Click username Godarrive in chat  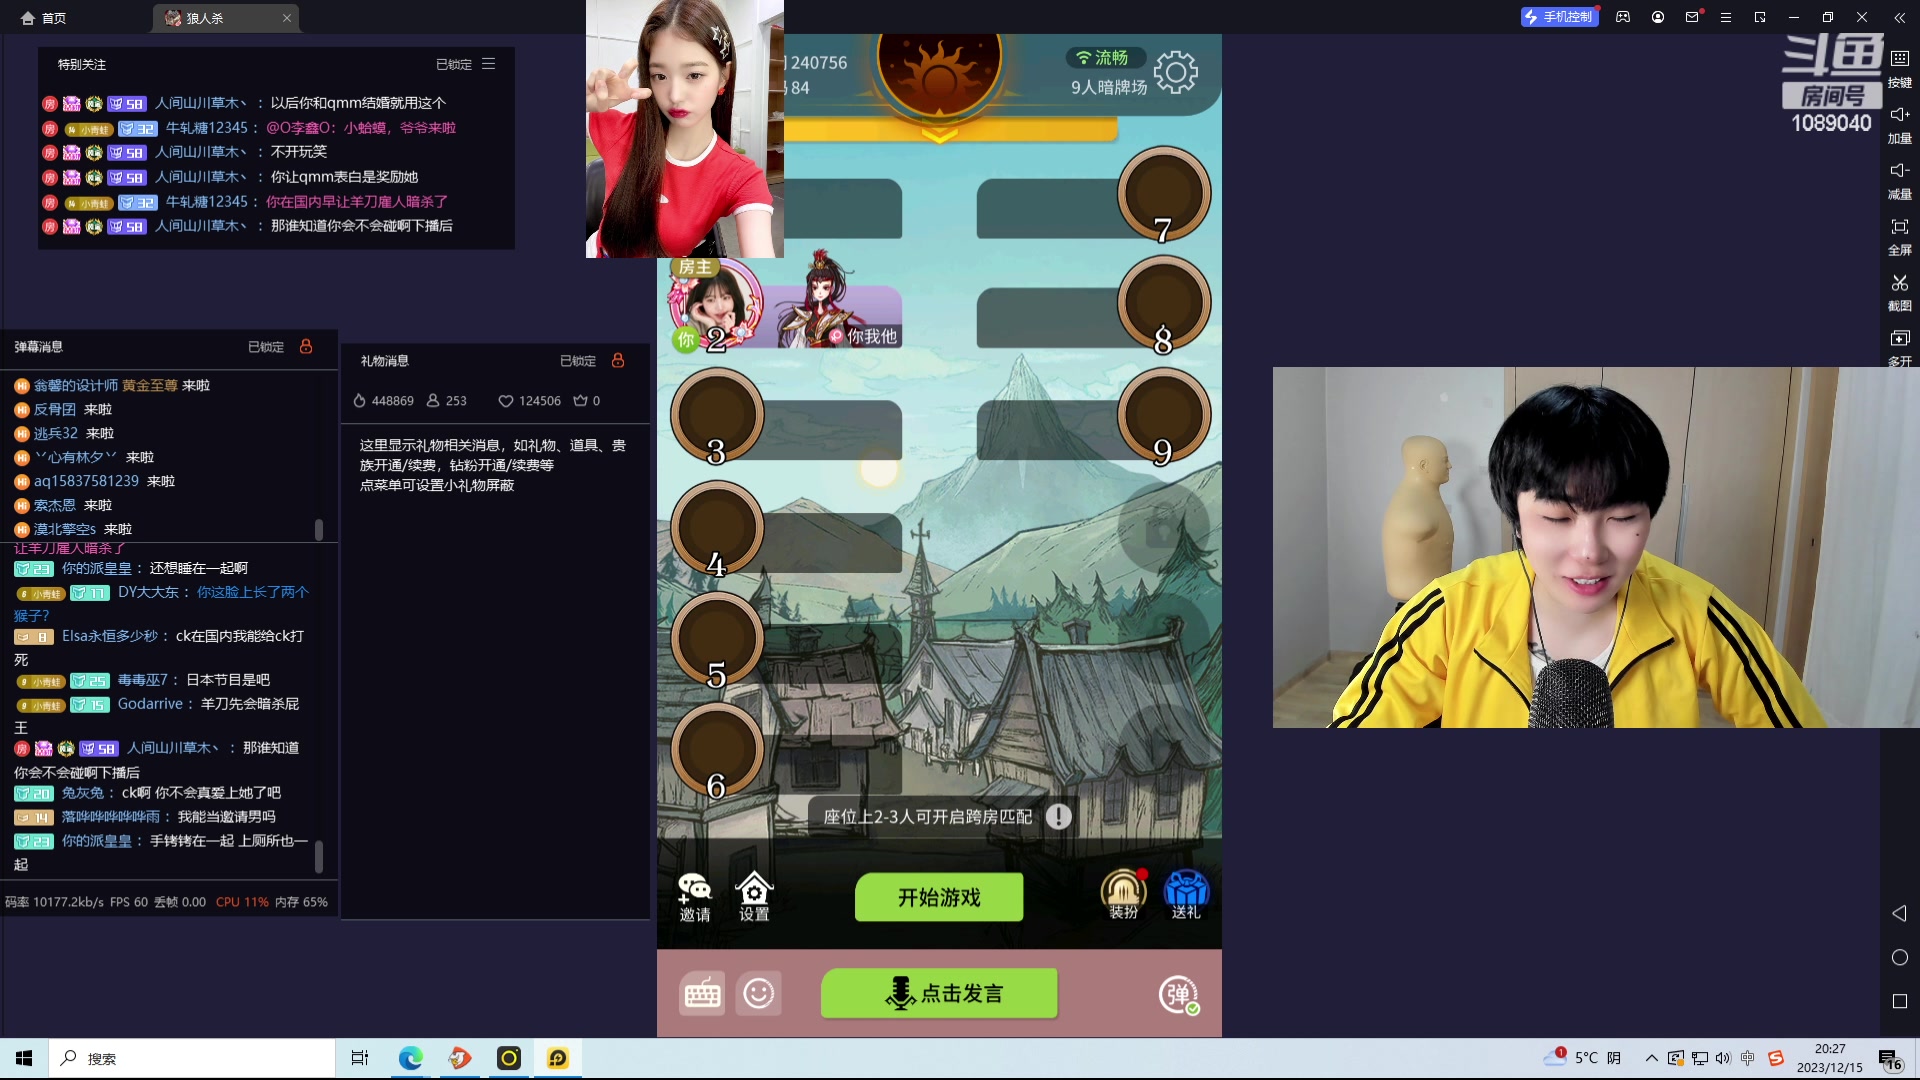[150, 704]
